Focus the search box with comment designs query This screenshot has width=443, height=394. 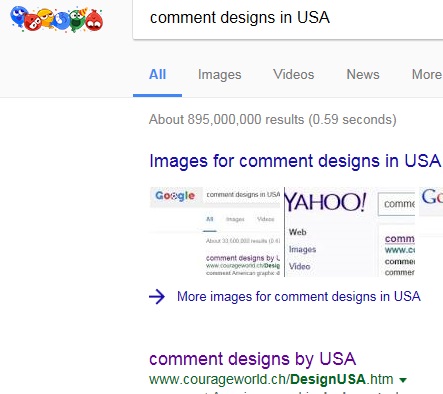click(288, 19)
